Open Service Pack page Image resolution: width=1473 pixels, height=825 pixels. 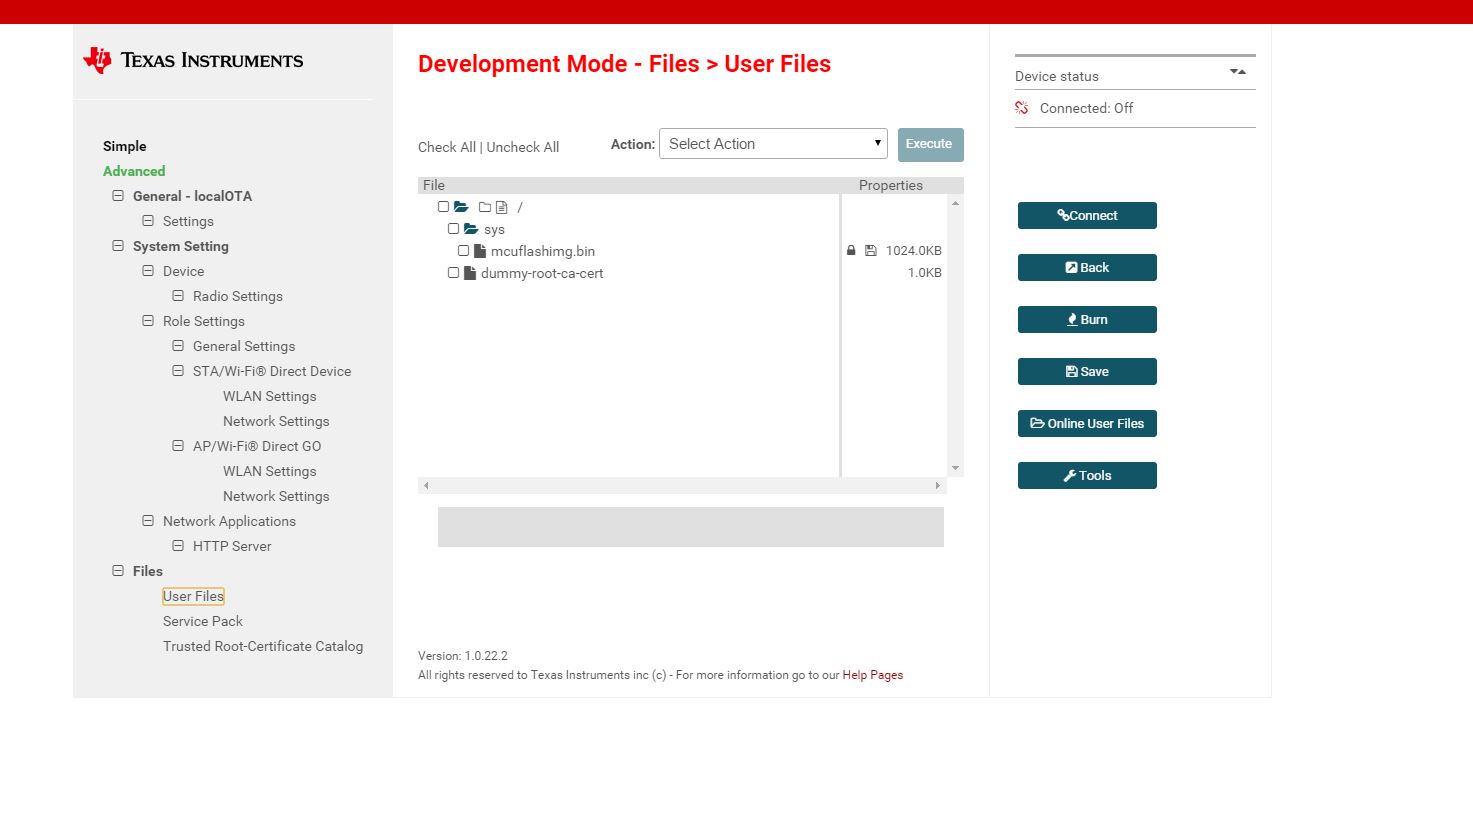pyautogui.click(x=203, y=621)
